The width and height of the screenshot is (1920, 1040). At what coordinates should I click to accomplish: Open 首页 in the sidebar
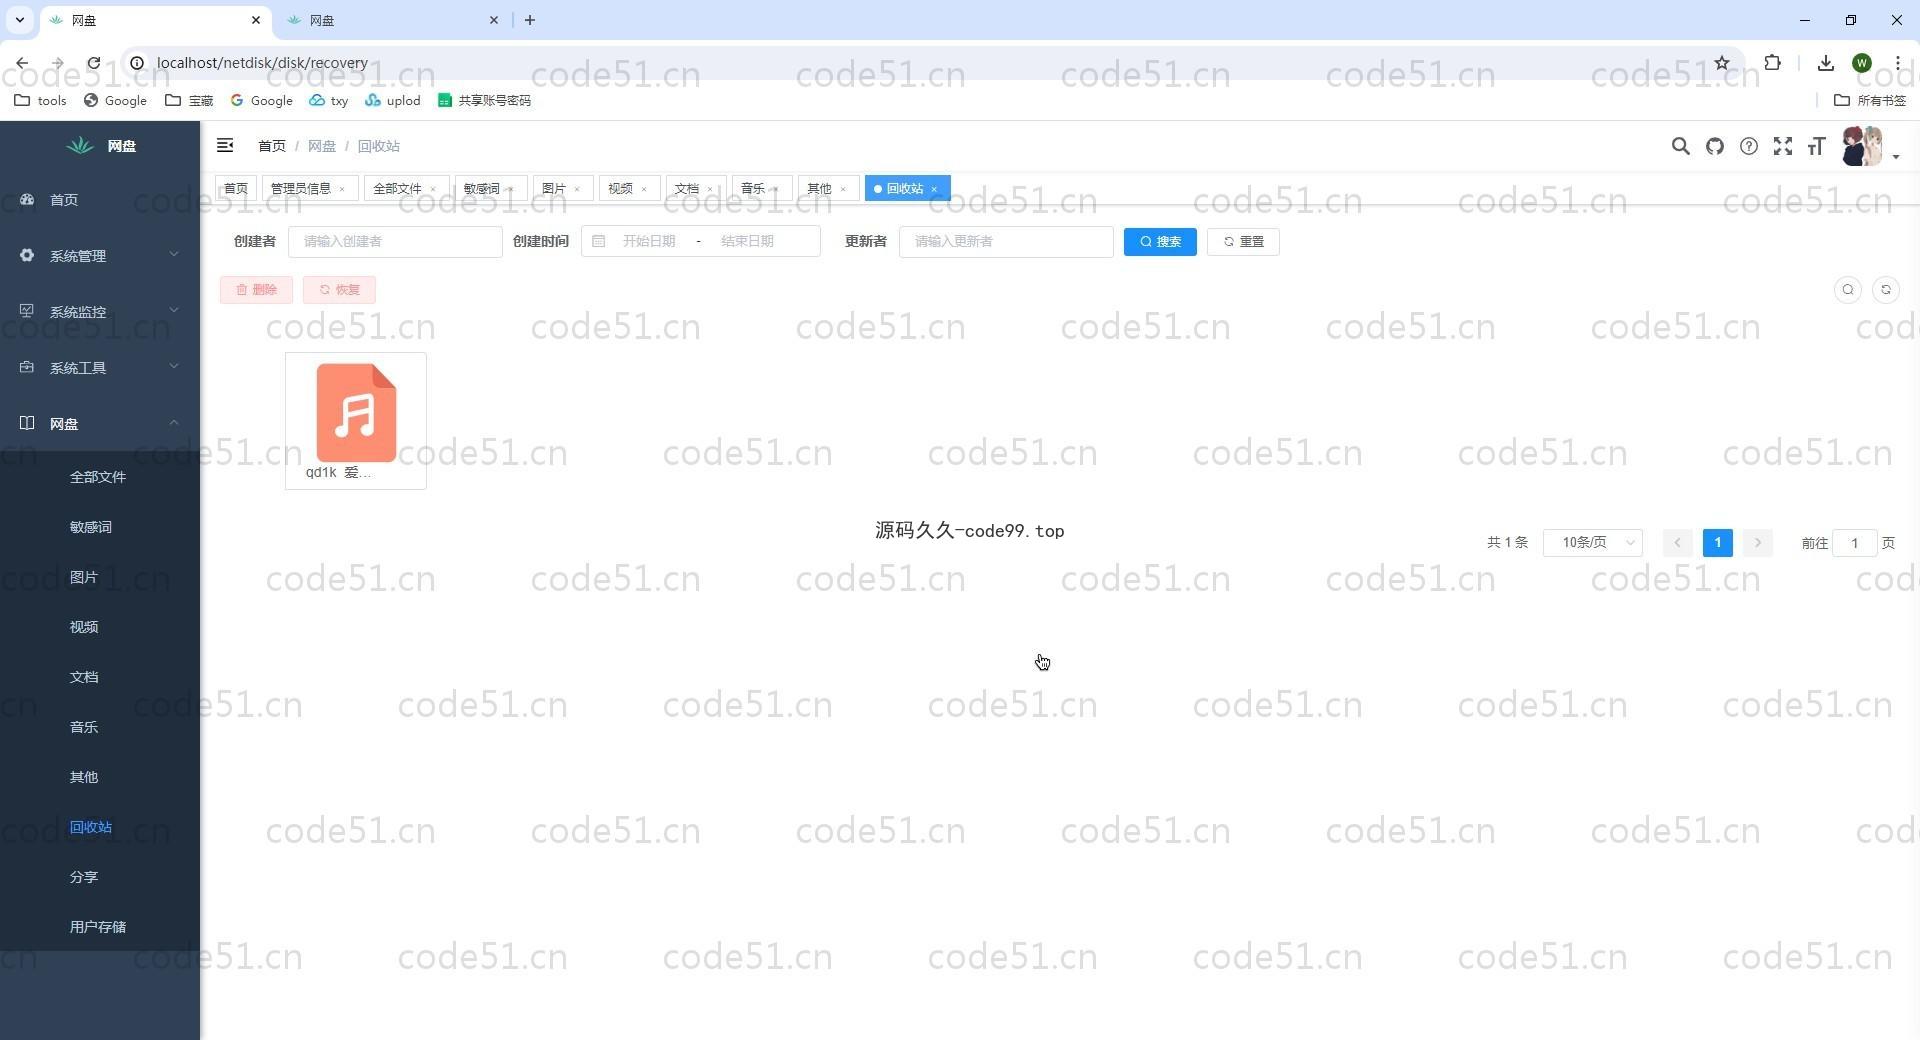click(x=100, y=200)
